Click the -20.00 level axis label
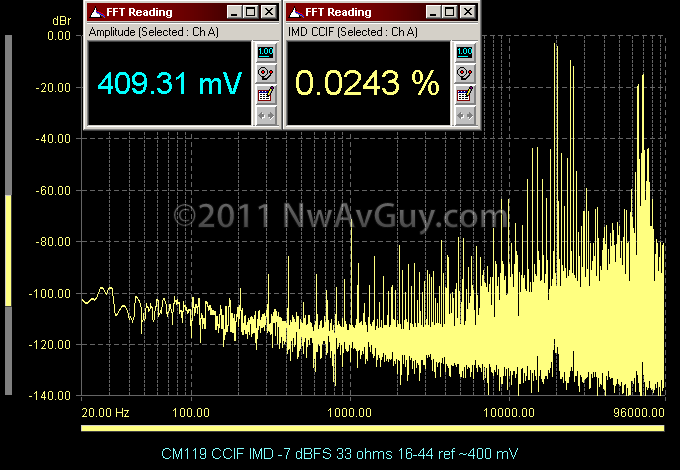 (53, 88)
